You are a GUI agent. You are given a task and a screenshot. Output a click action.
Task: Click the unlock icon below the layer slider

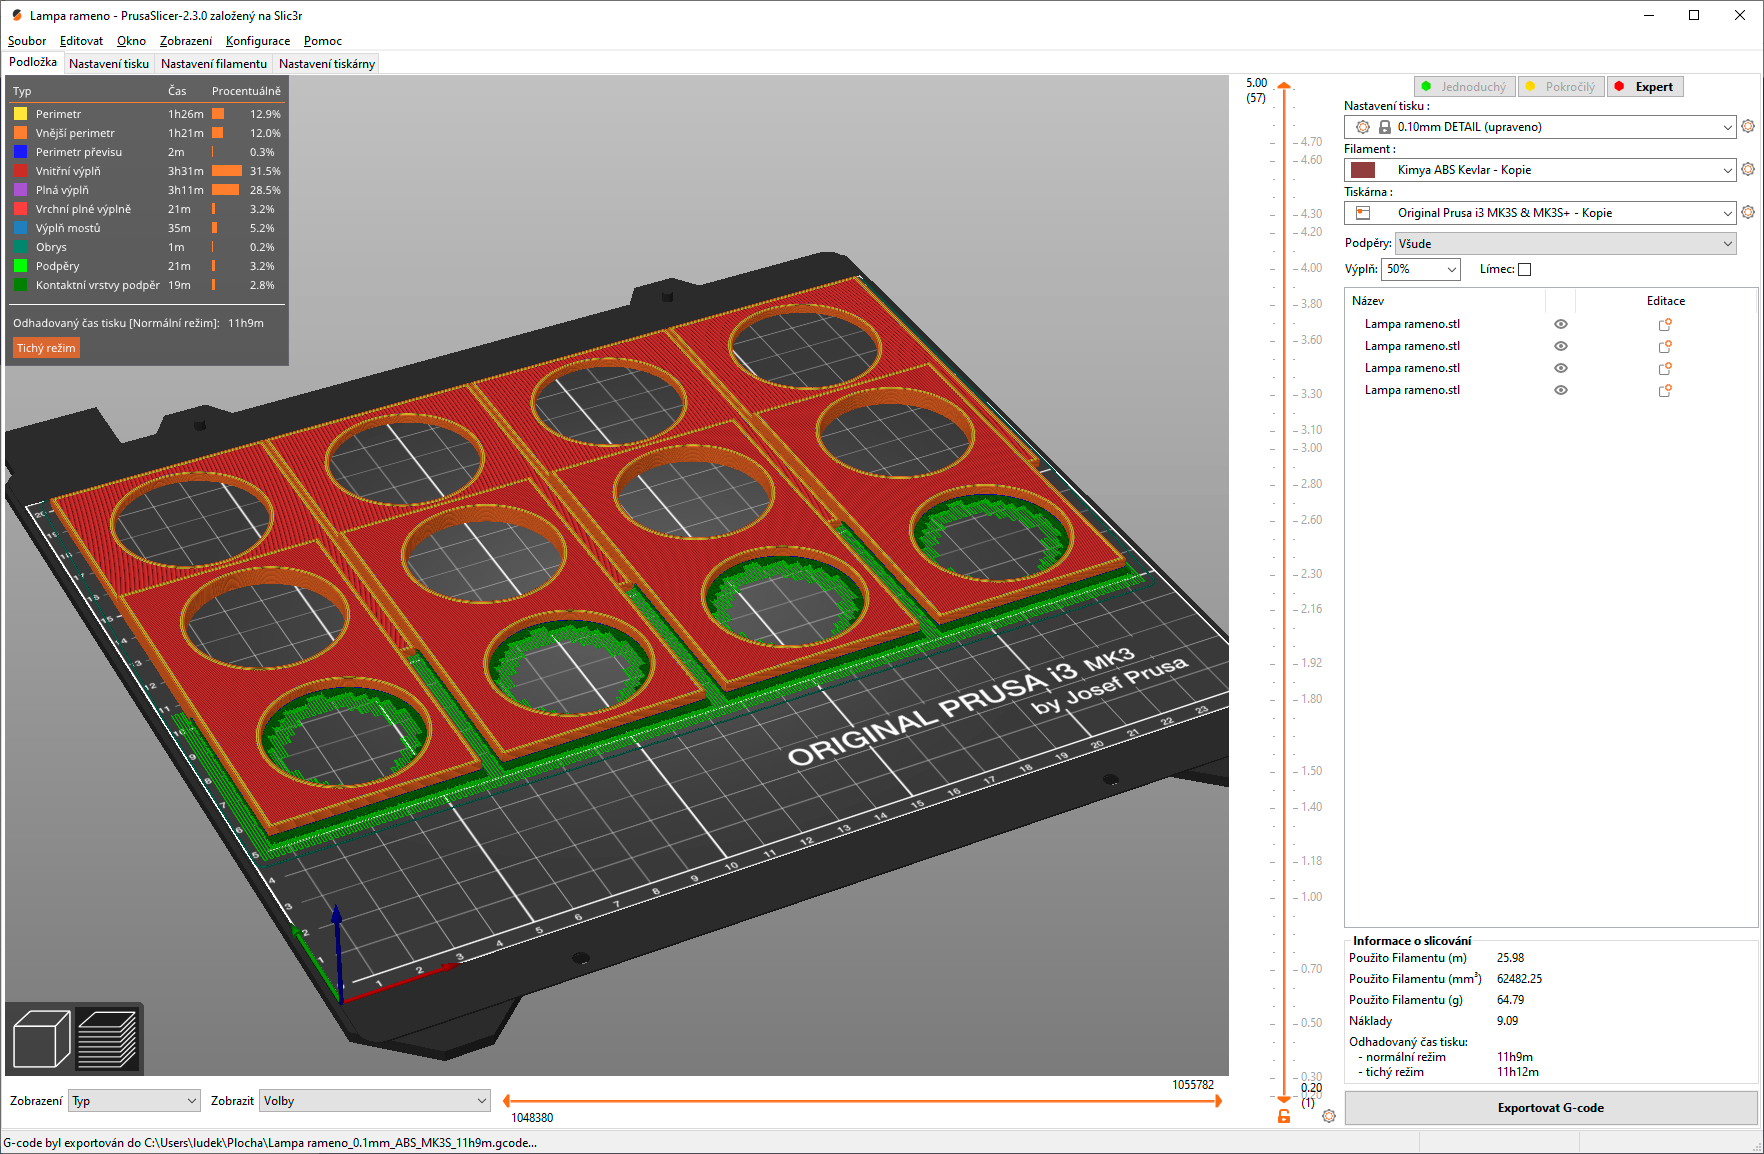[1284, 1116]
